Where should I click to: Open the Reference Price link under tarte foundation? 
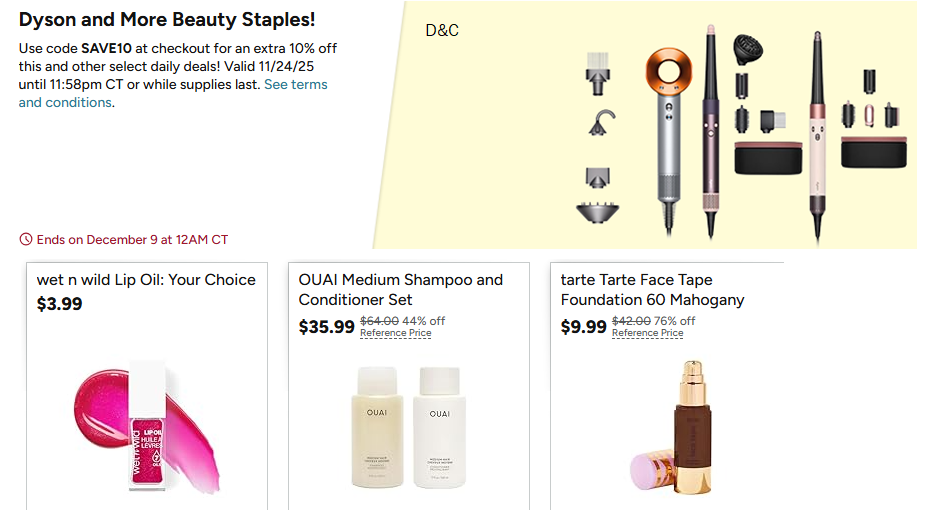(x=647, y=333)
